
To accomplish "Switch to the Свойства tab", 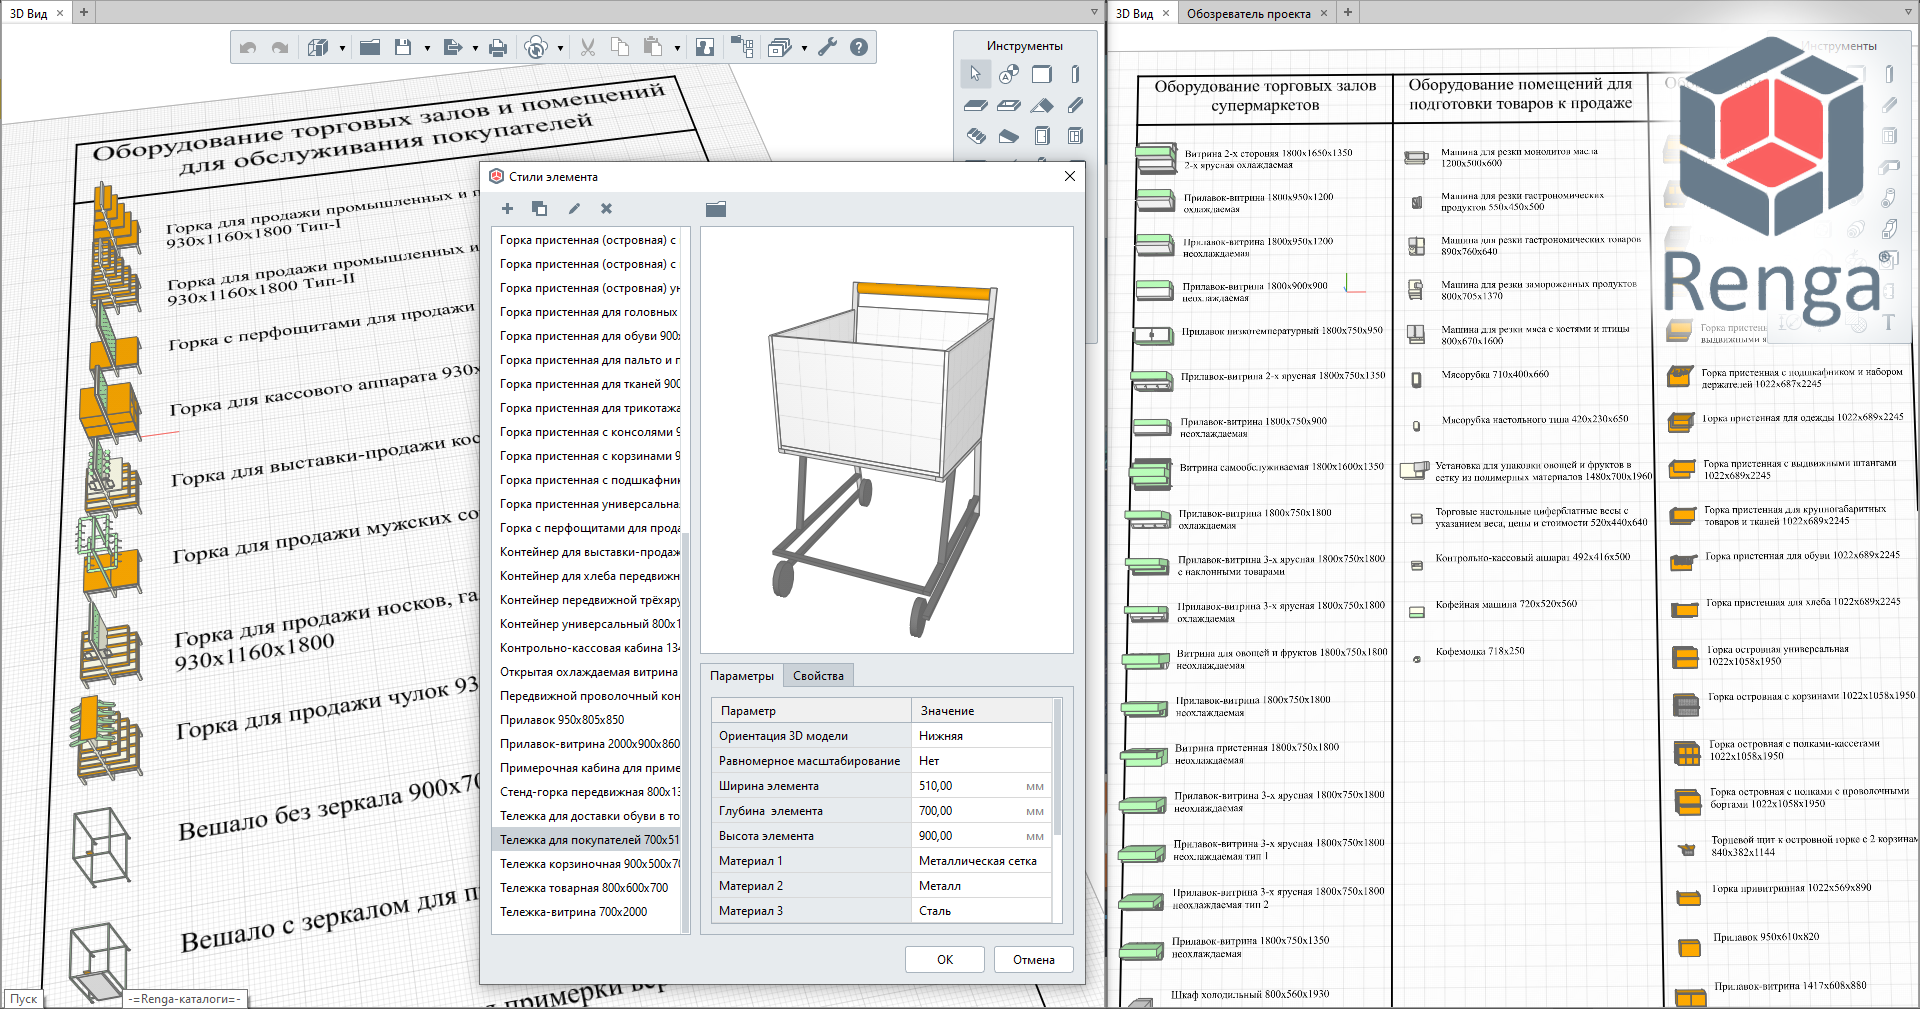I will point(818,676).
